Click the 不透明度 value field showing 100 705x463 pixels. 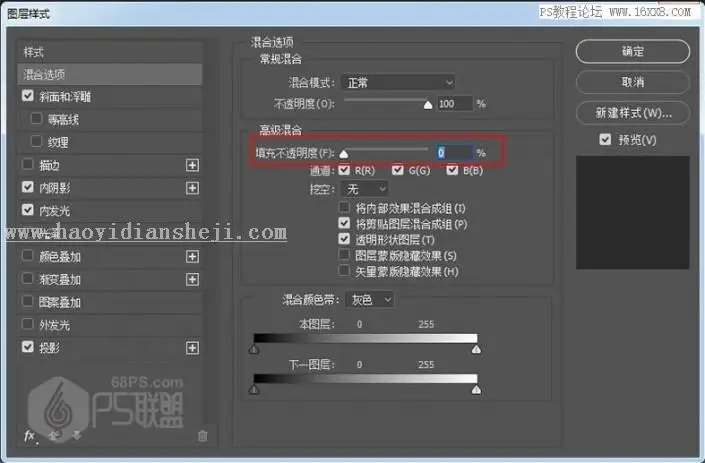point(455,104)
